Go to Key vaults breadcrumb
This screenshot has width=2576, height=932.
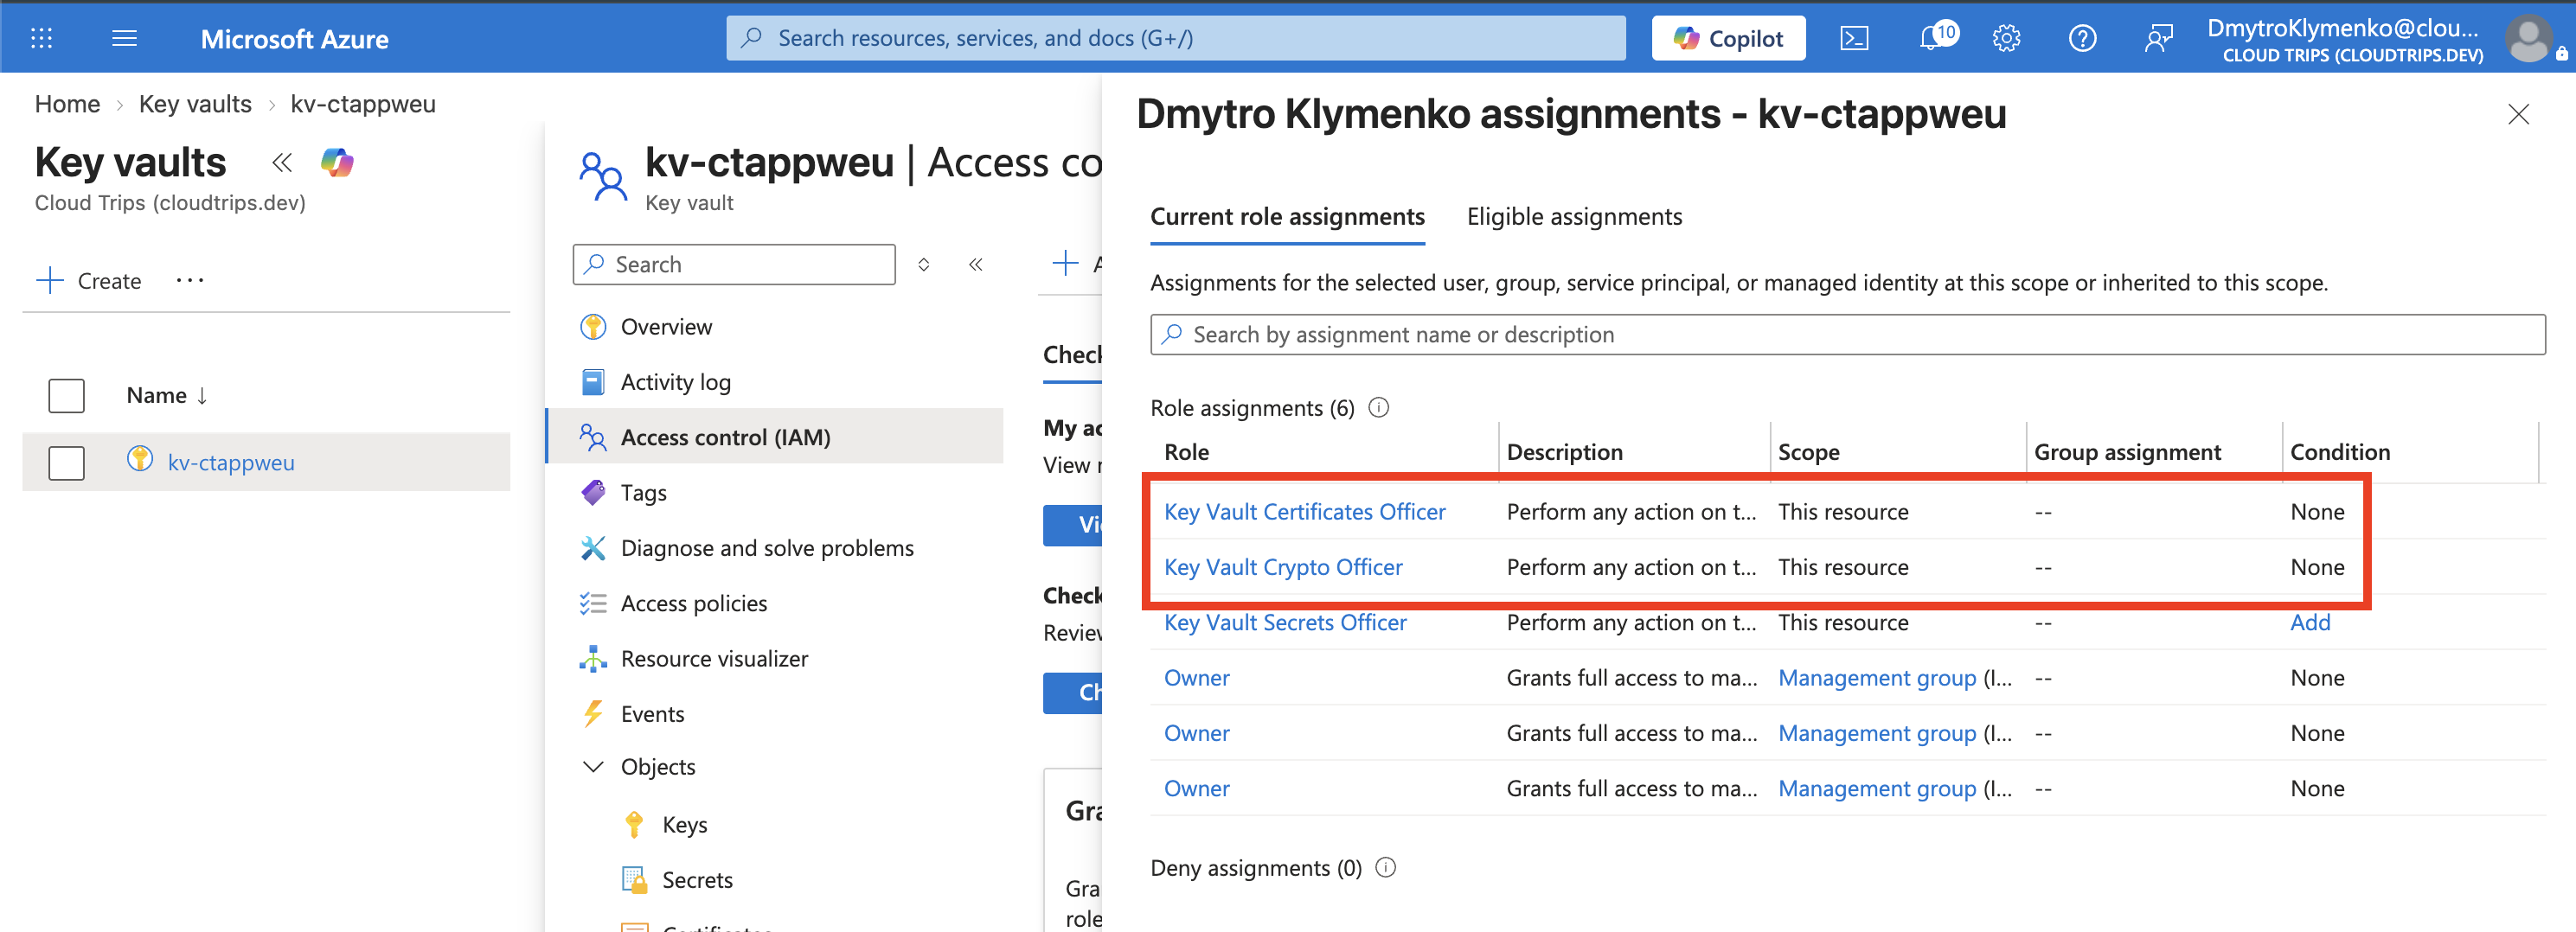(x=195, y=104)
